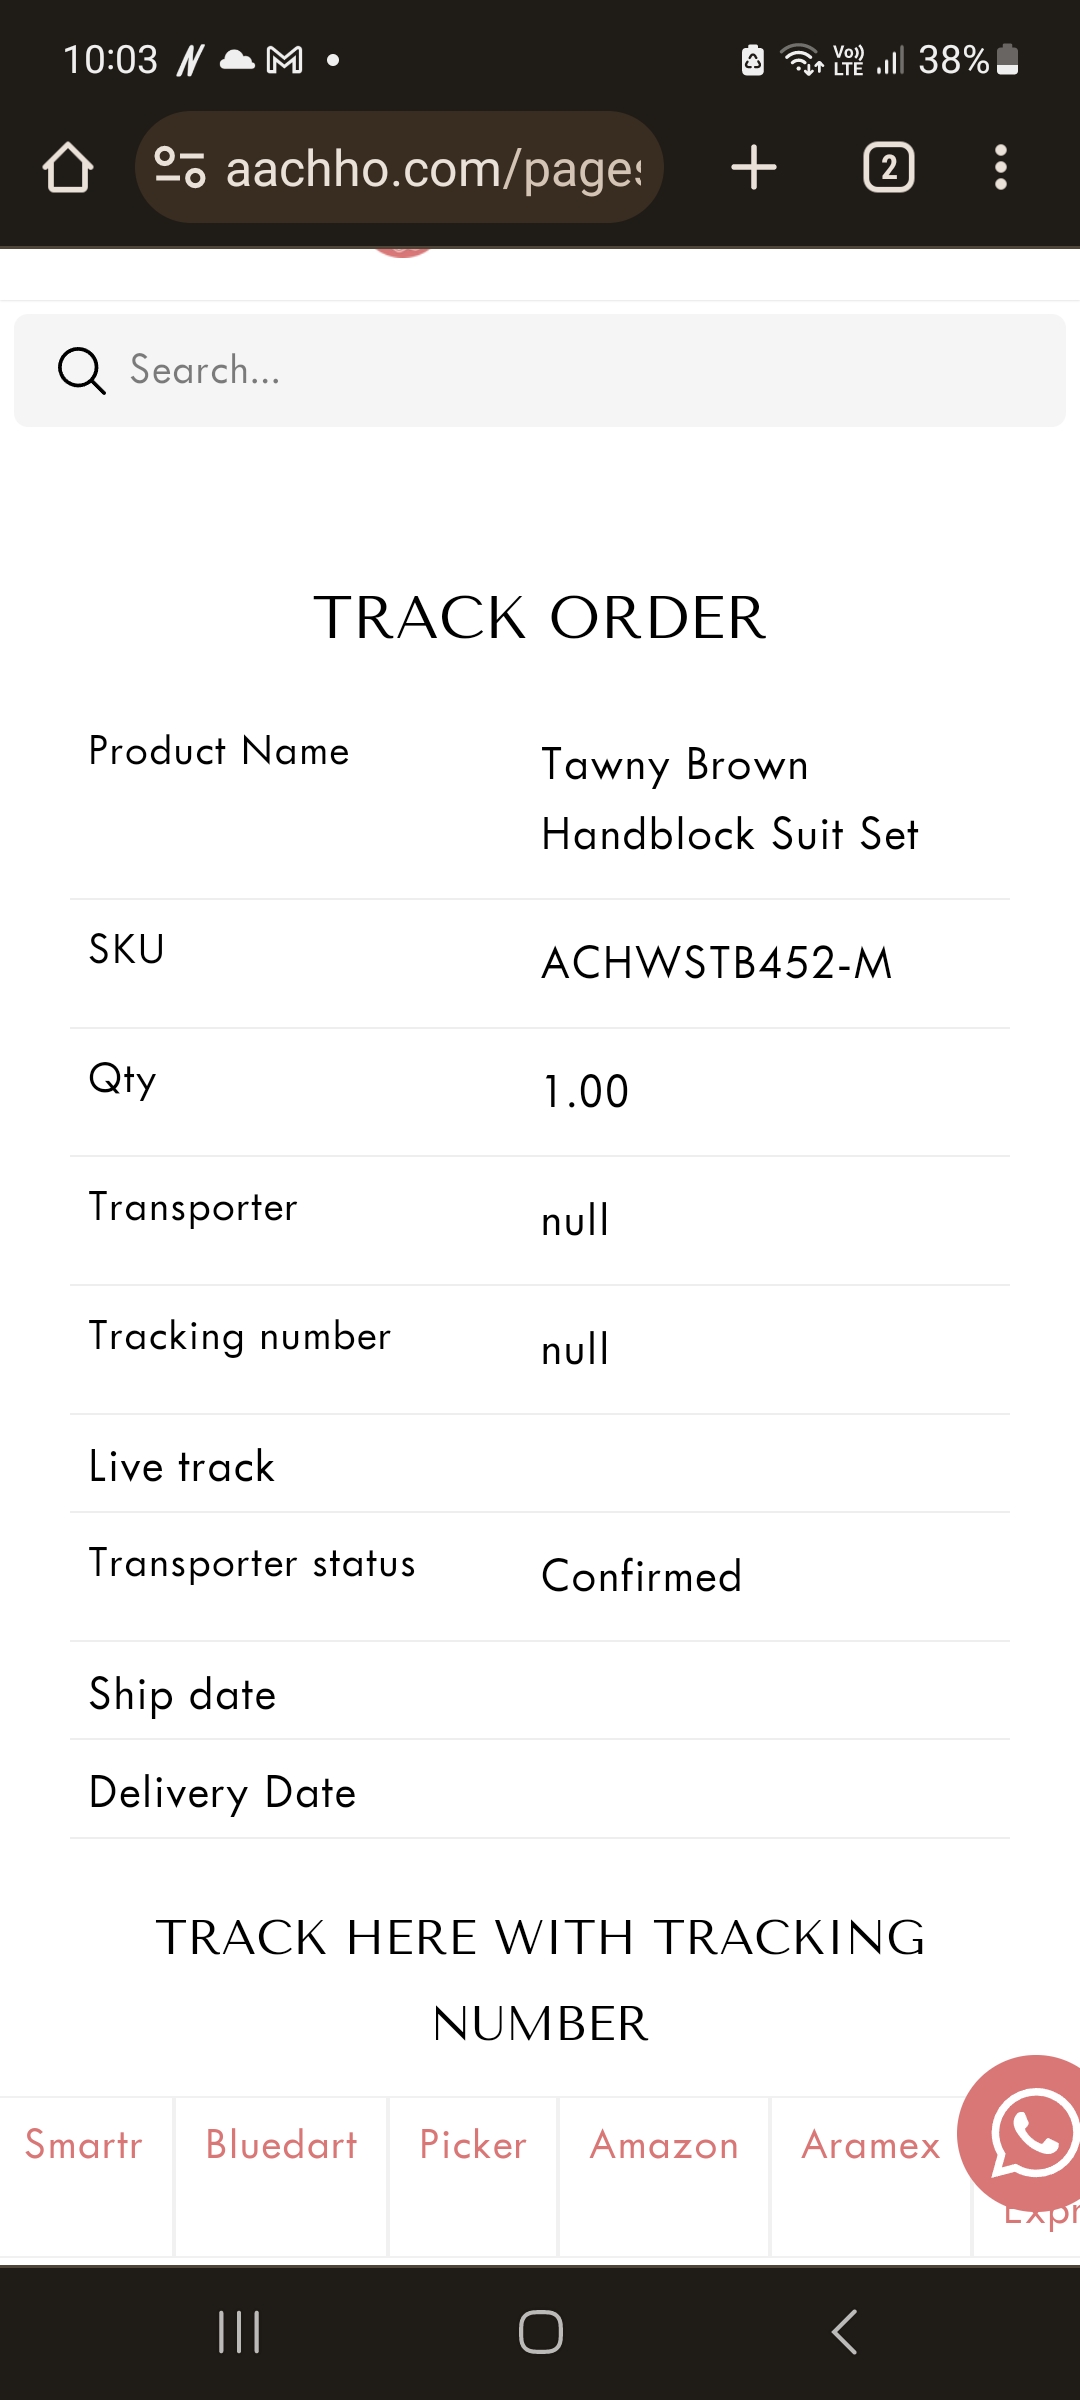
Task: Open the browser three-dot menu
Action: point(1000,167)
